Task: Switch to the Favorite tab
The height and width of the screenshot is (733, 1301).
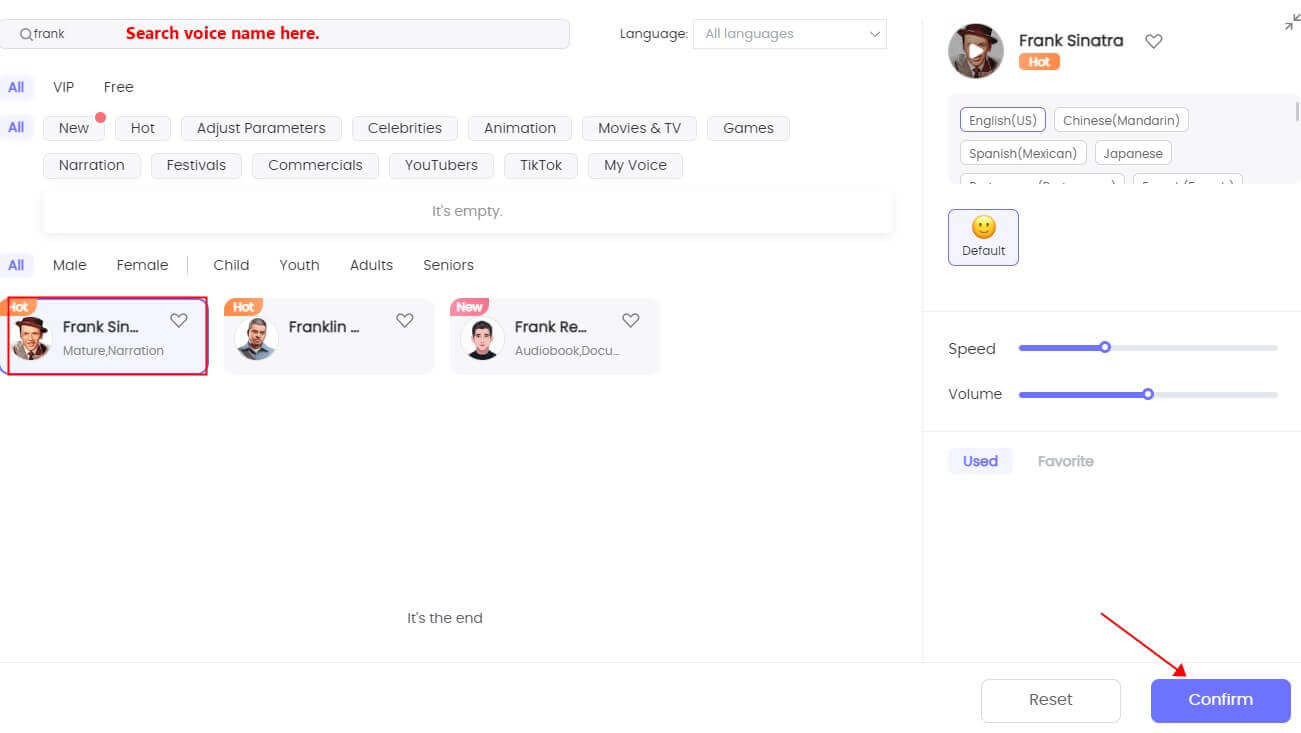Action: [1066, 461]
